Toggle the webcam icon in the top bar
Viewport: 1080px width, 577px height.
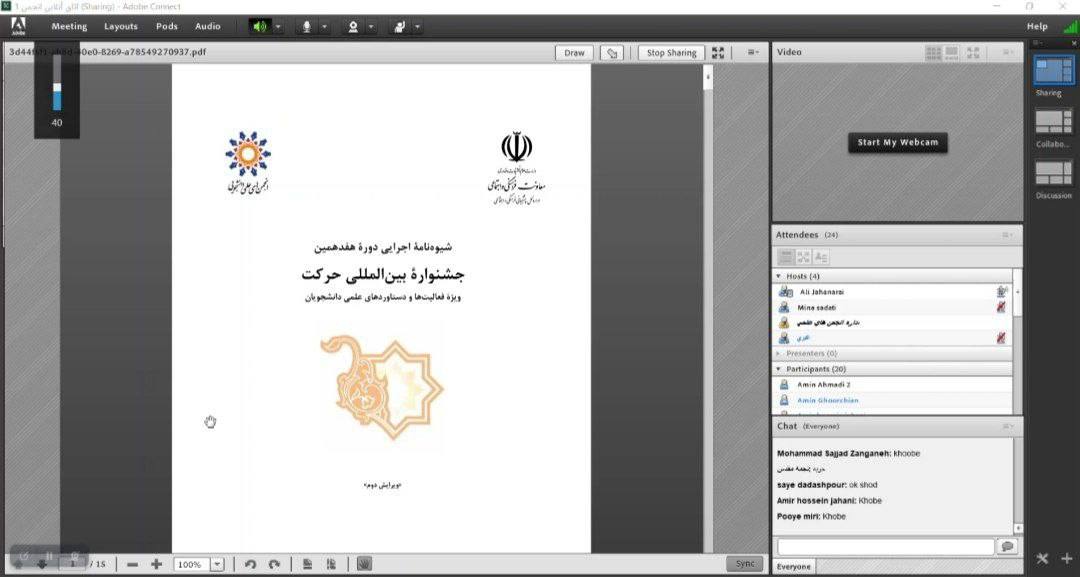pos(353,26)
